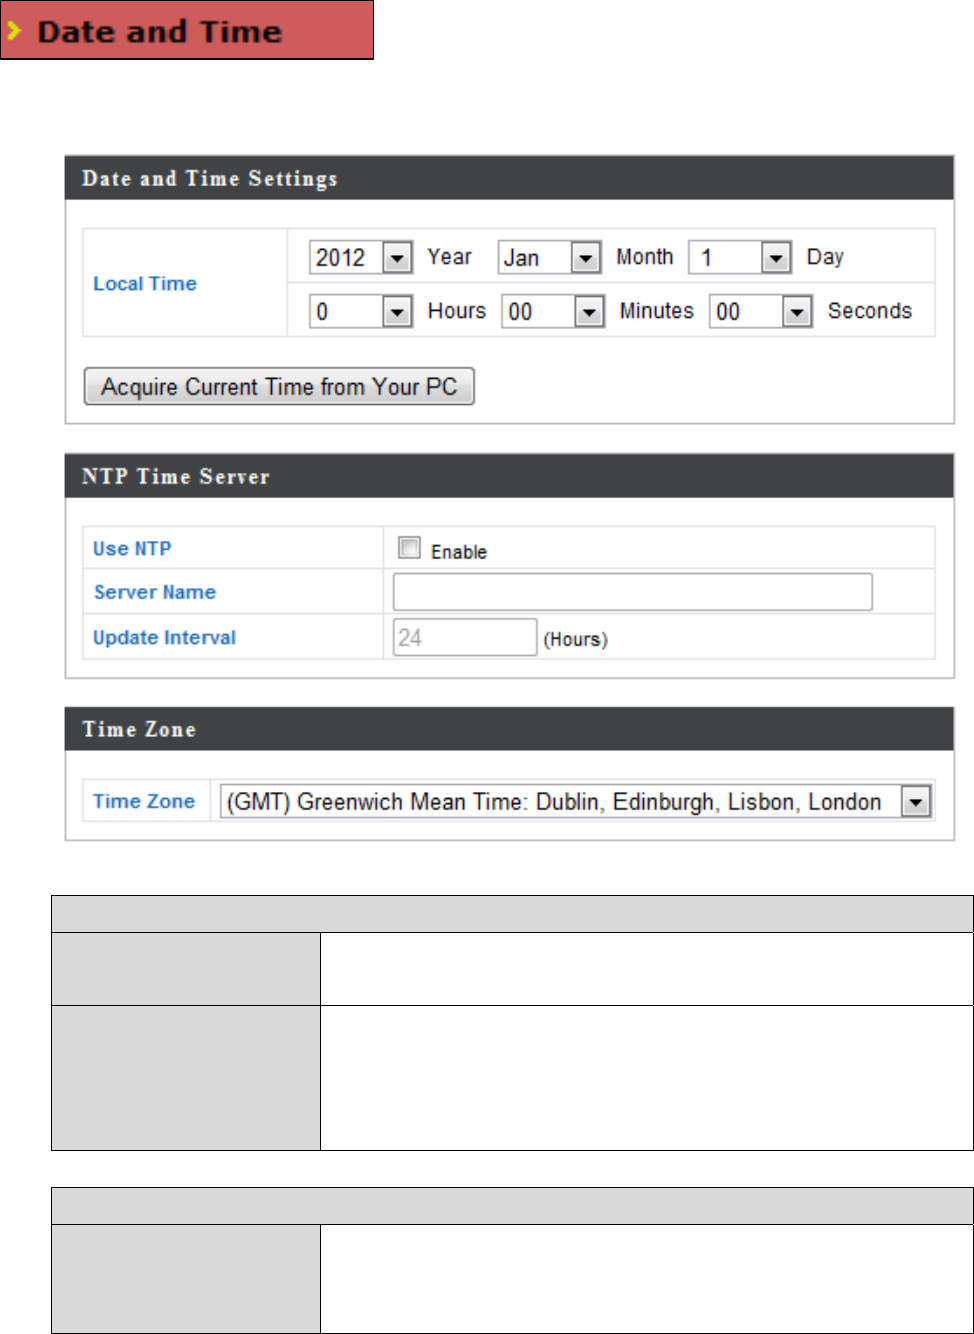Click the yellow arrow beside Date and Time

tap(14, 32)
